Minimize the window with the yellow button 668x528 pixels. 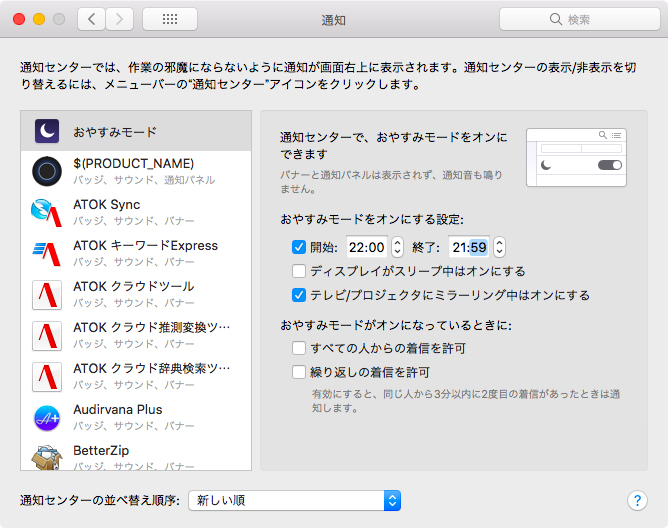39,19
